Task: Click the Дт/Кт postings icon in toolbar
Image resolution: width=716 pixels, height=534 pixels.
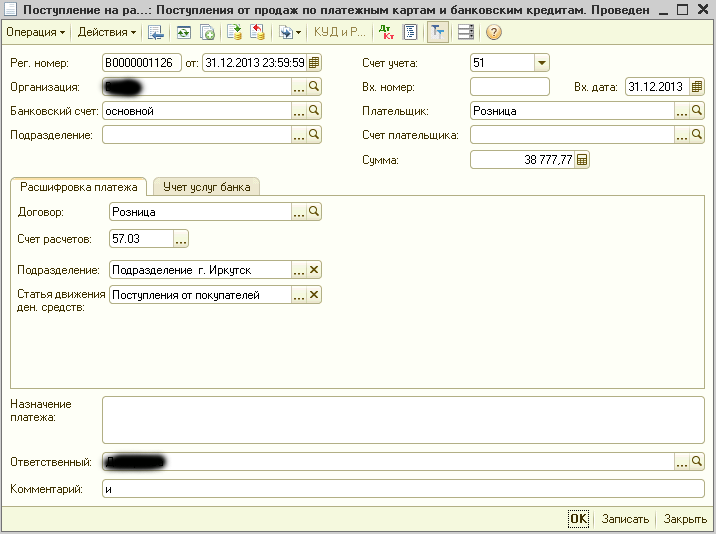Action: click(x=387, y=32)
